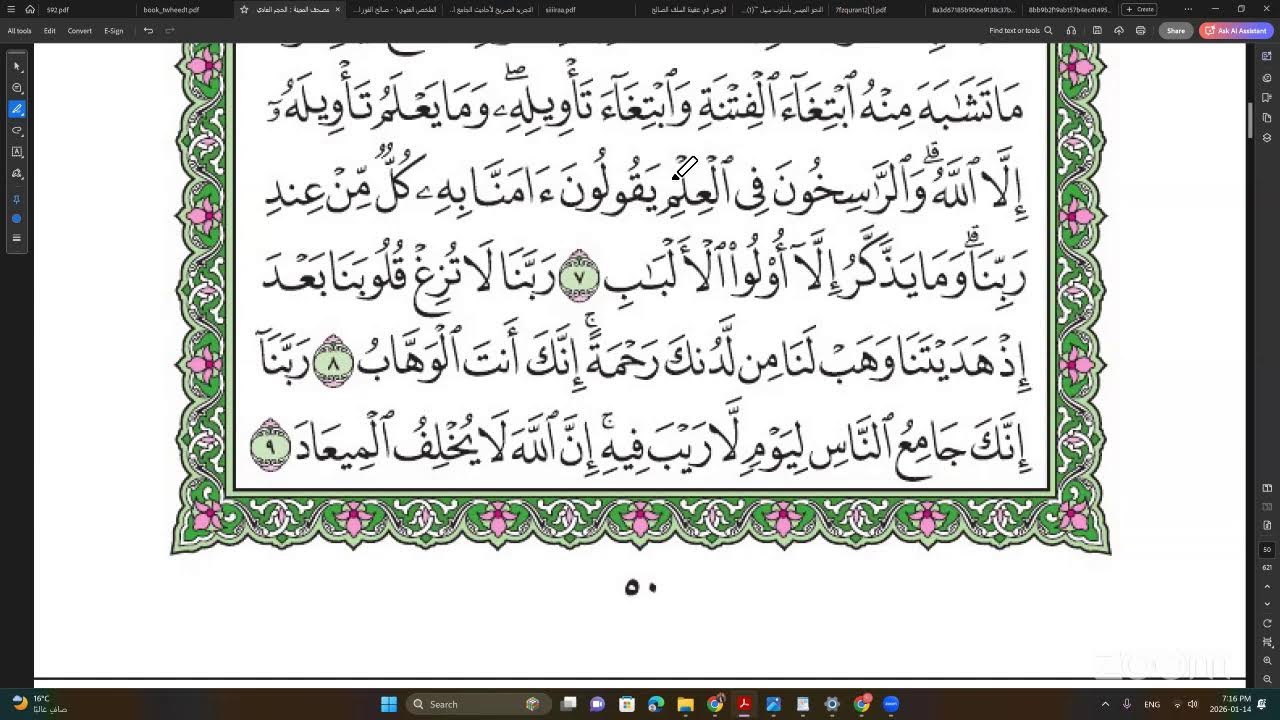Go to previous page arrow
Viewport: 1280px width, 720px height.
click(x=1267, y=586)
